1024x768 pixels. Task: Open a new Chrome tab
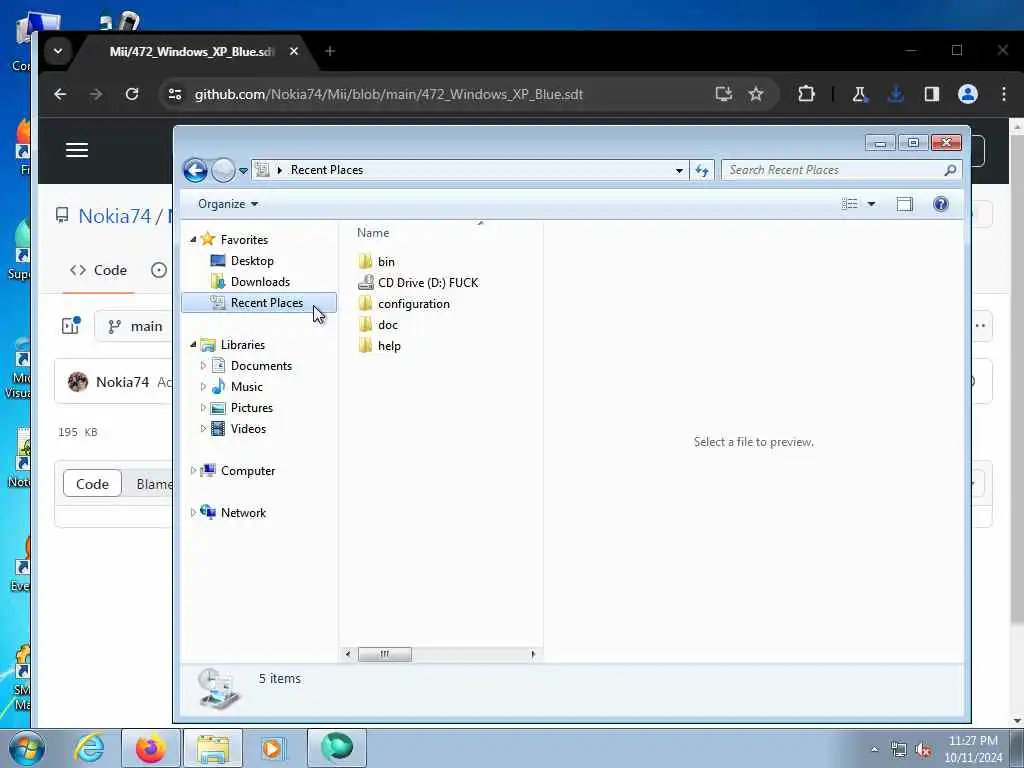[330, 51]
